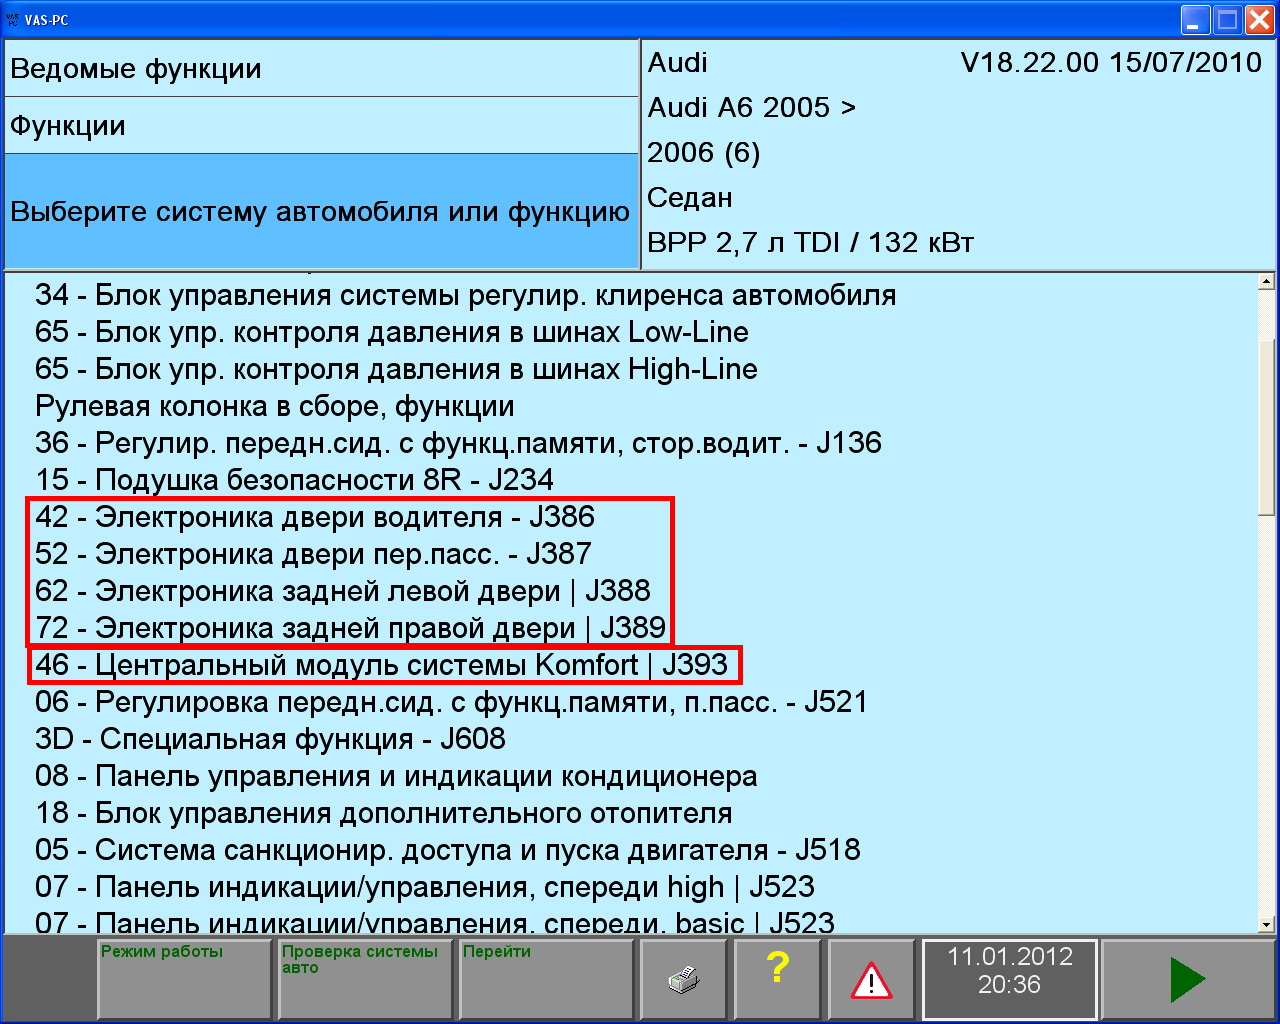Viewport: 1280px width, 1024px height.
Task: Click the Седан body type line
Action: pos(690,197)
